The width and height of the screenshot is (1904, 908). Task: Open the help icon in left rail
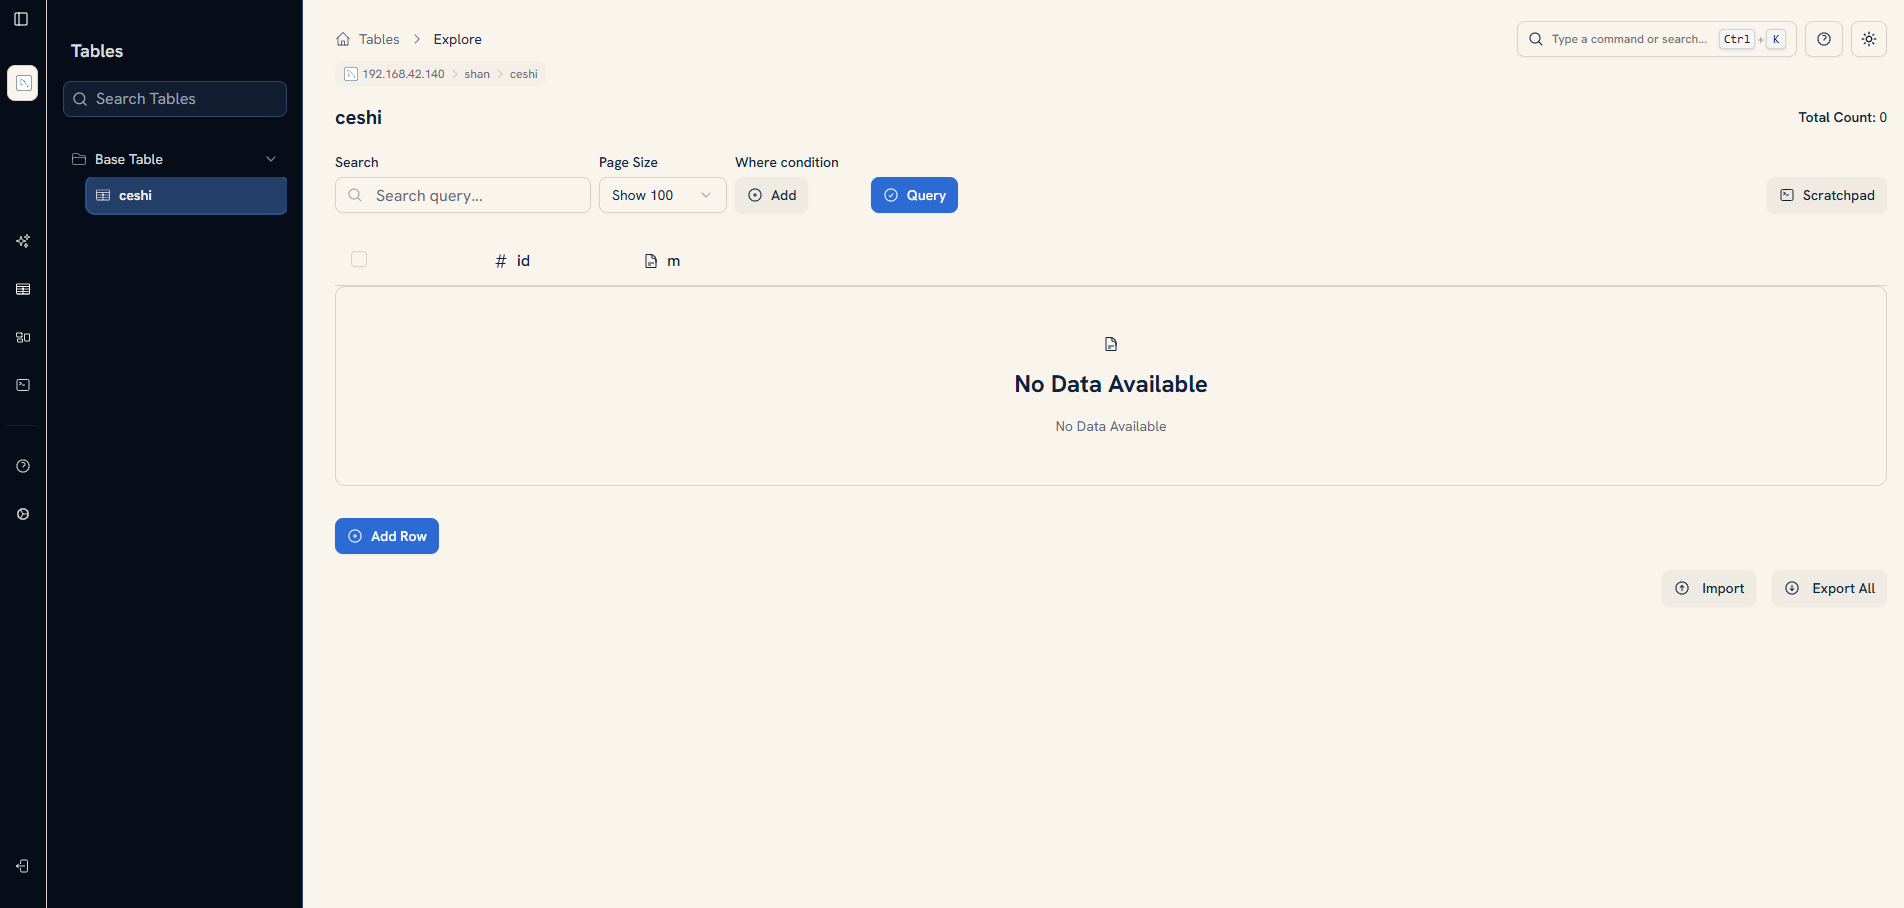coord(23,466)
